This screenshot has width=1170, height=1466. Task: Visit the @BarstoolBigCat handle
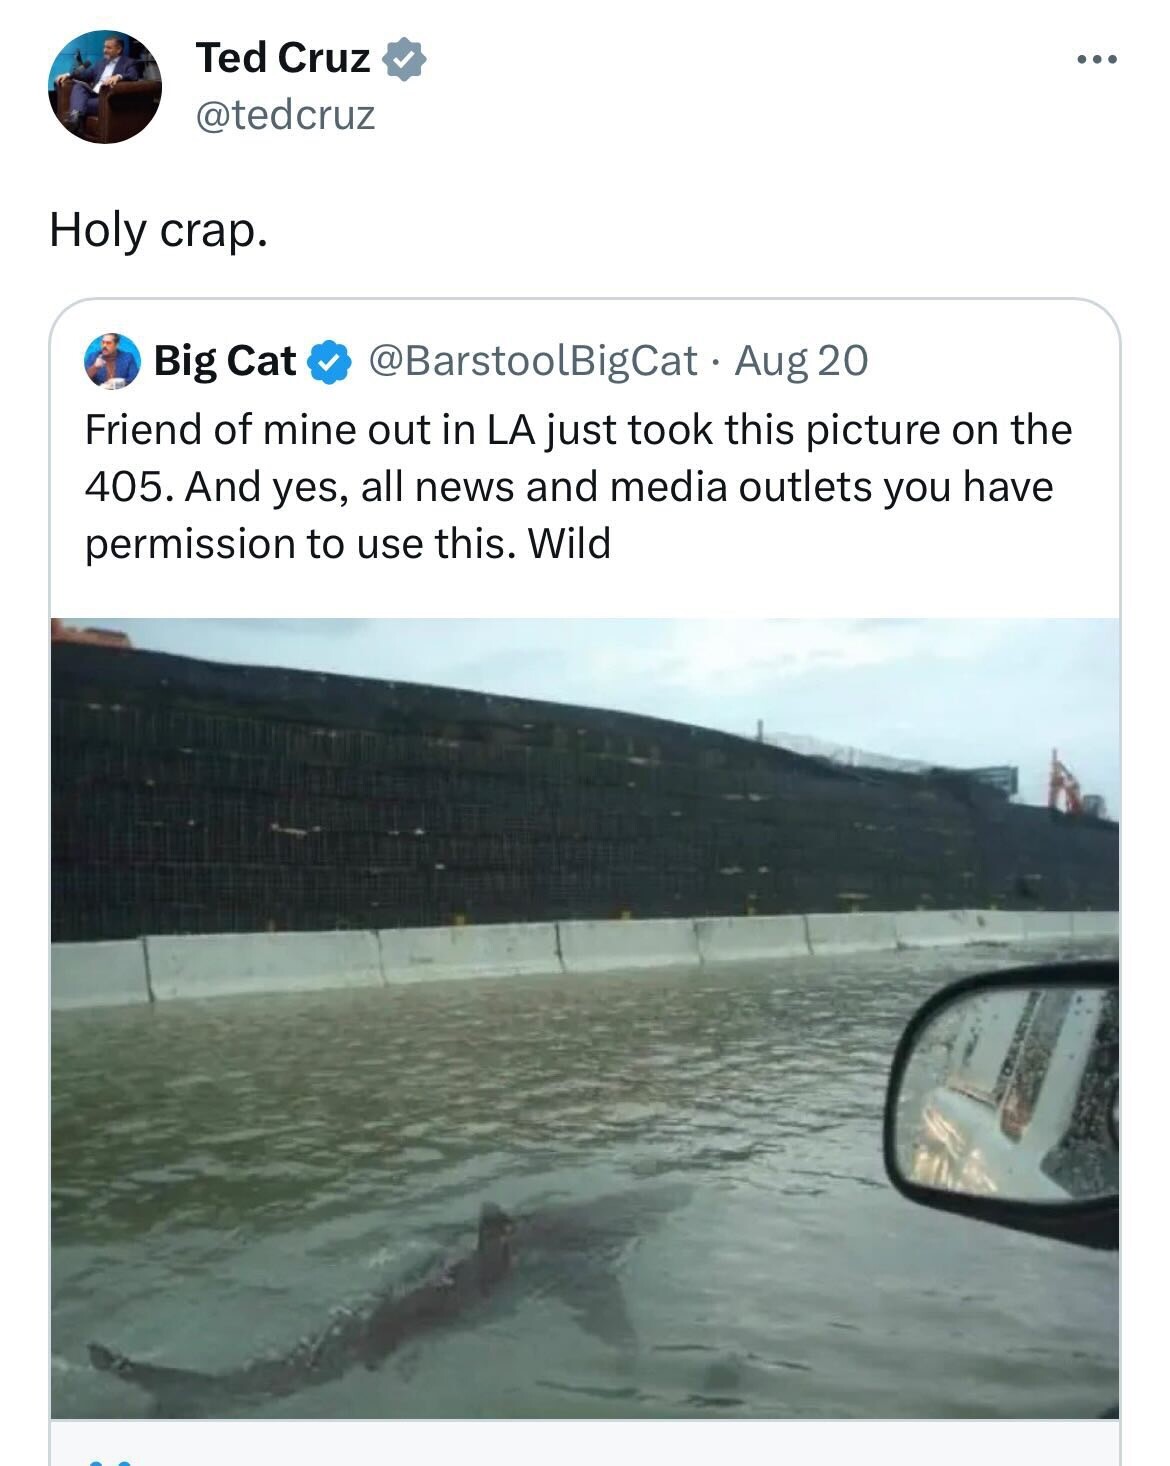pos(533,360)
